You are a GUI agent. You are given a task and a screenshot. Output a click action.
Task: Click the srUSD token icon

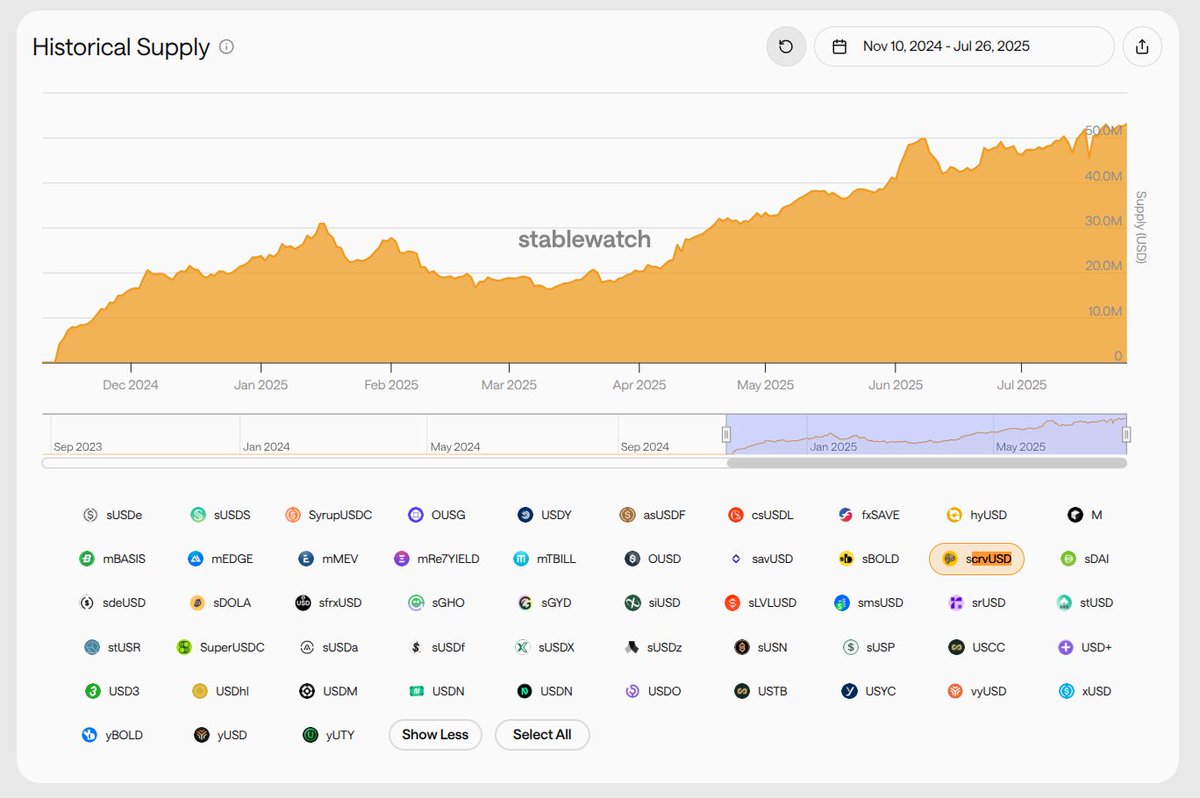(x=956, y=603)
